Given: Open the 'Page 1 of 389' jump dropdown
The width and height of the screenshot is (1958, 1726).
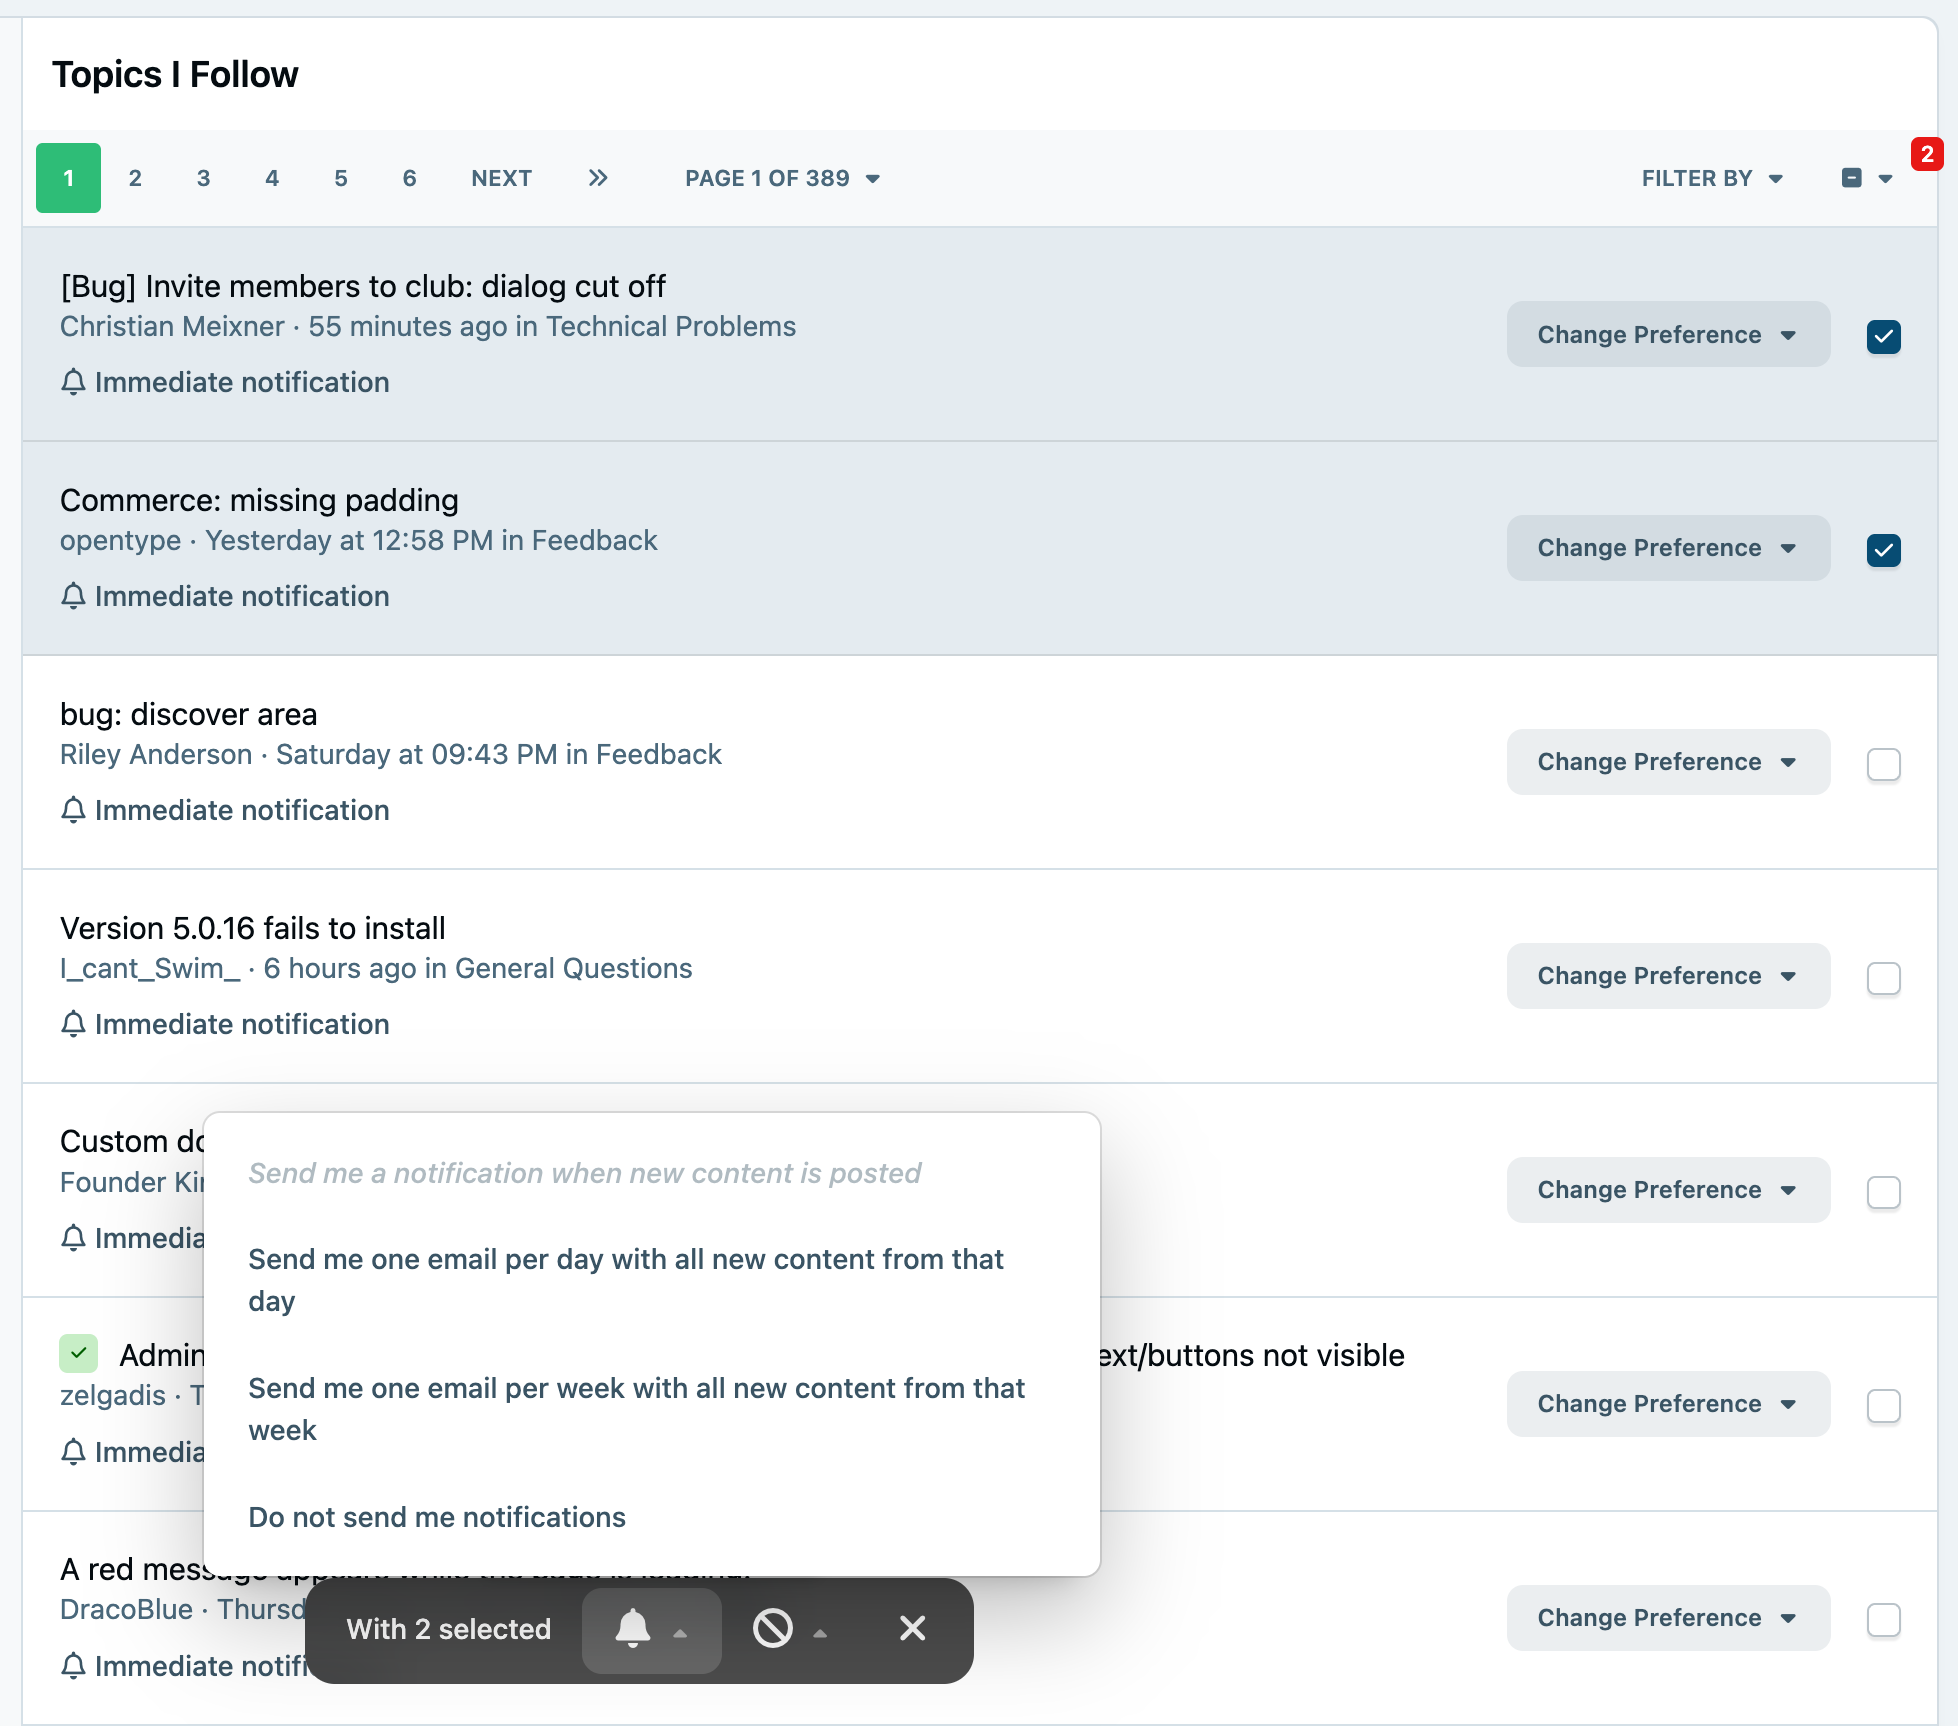Looking at the screenshot, I should coord(782,178).
